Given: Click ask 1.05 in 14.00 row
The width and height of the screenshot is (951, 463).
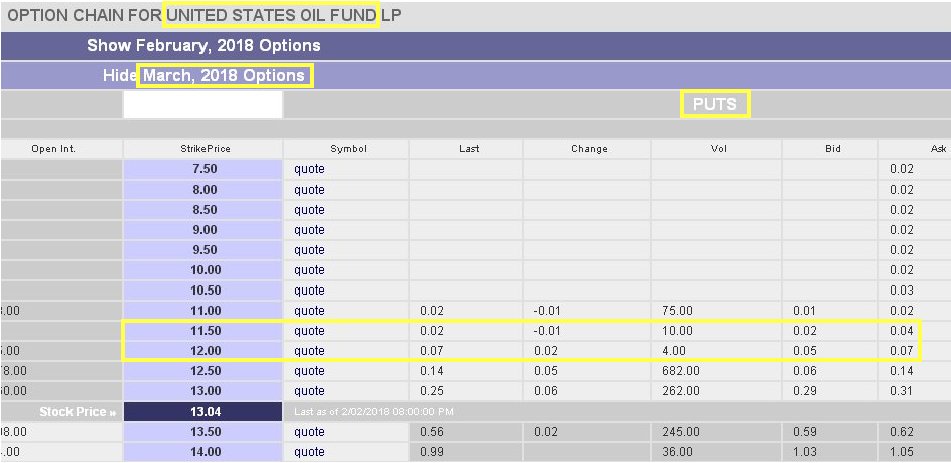Looking at the screenshot, I should [x=901, y=452].
